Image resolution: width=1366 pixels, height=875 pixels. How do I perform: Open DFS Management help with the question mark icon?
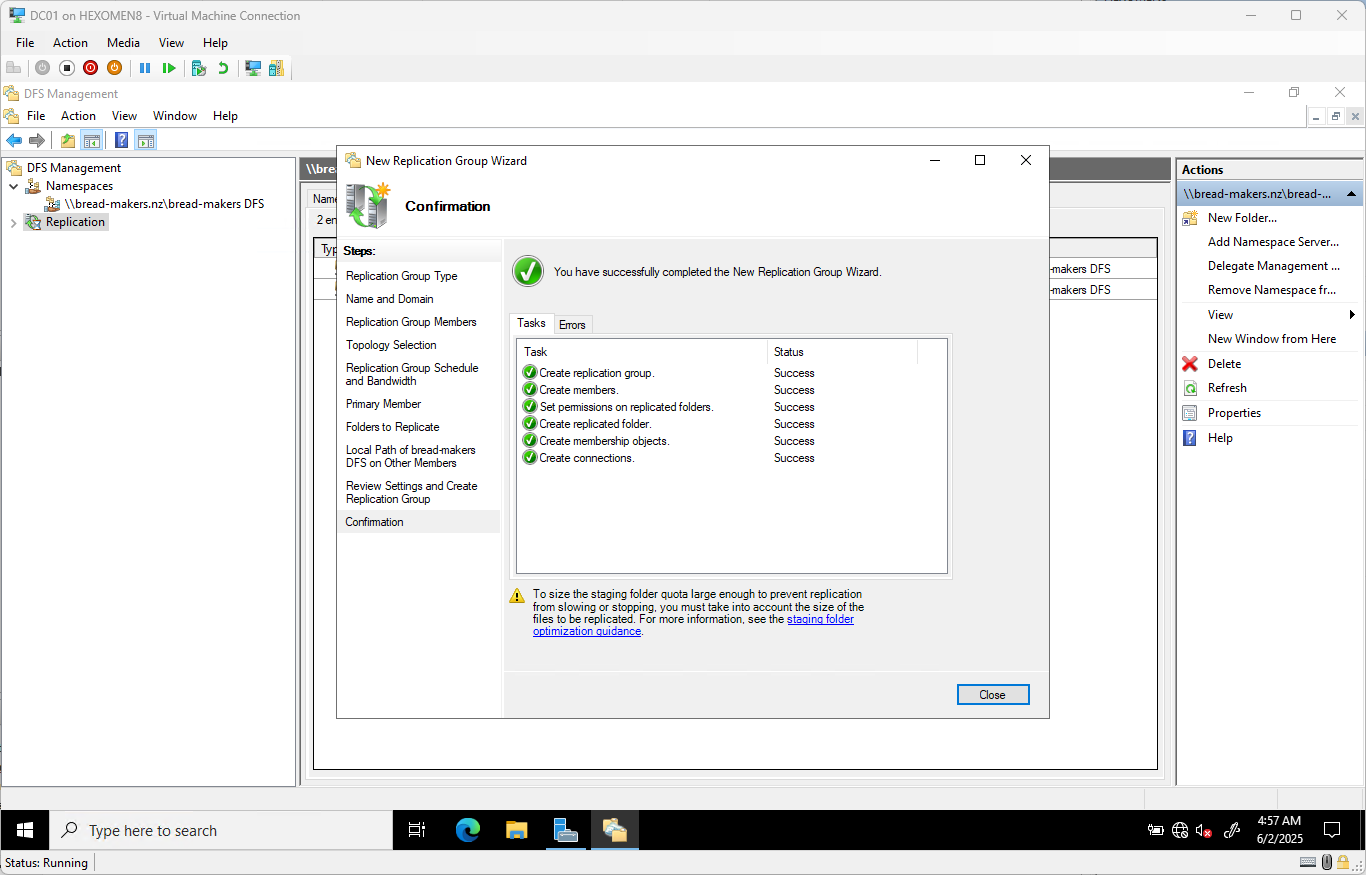coord(121,140)
